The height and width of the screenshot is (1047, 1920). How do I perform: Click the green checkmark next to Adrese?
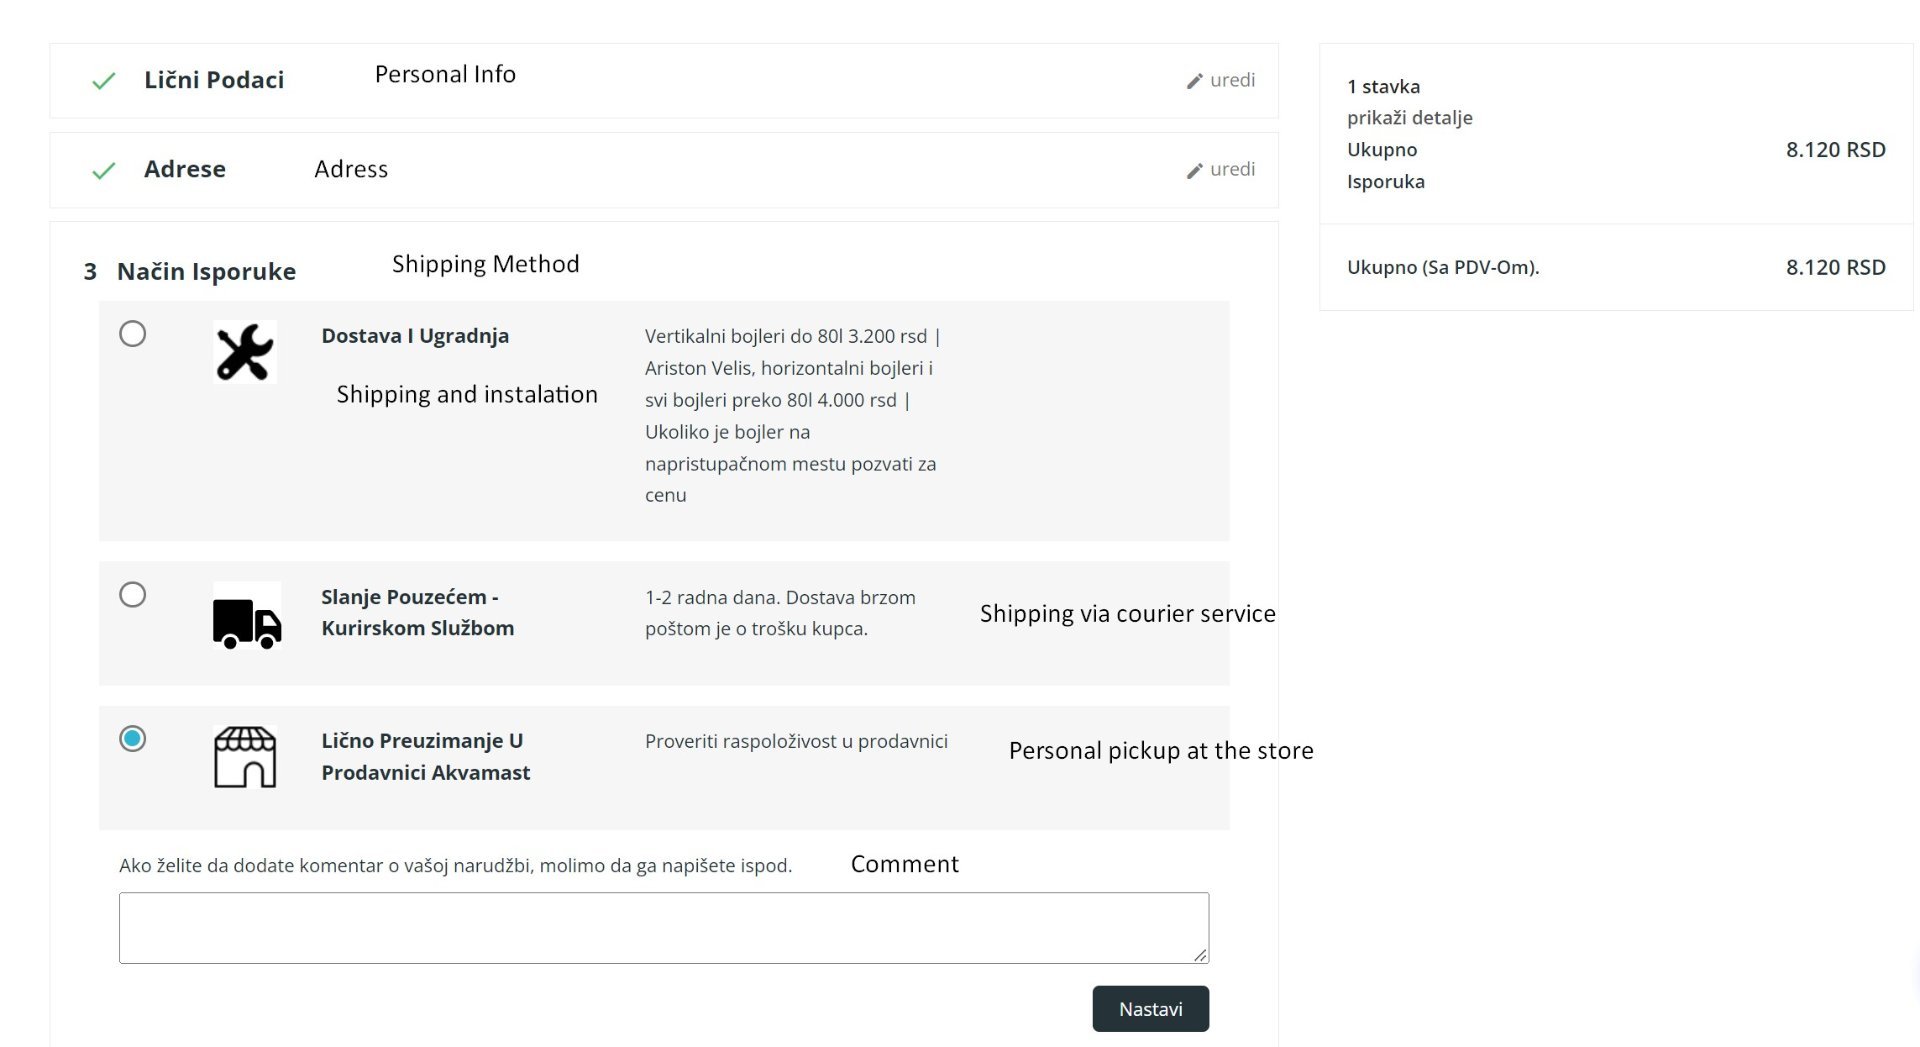point(103,171)
